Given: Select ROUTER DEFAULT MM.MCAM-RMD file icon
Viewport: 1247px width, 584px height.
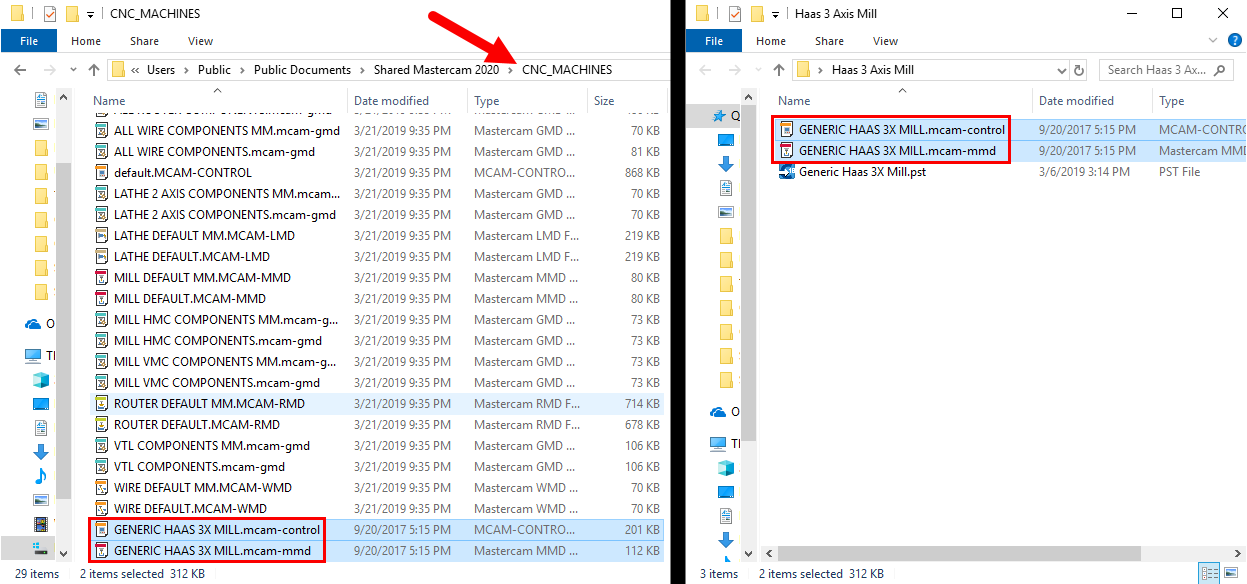Looking at the screenshot, I should click(101, 404).
